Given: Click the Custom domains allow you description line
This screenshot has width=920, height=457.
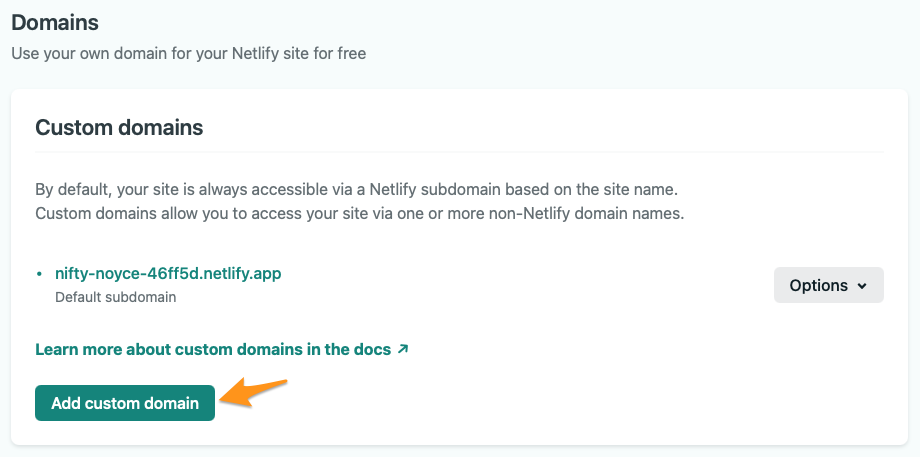Looking at the screenshot, I should 360,214.
